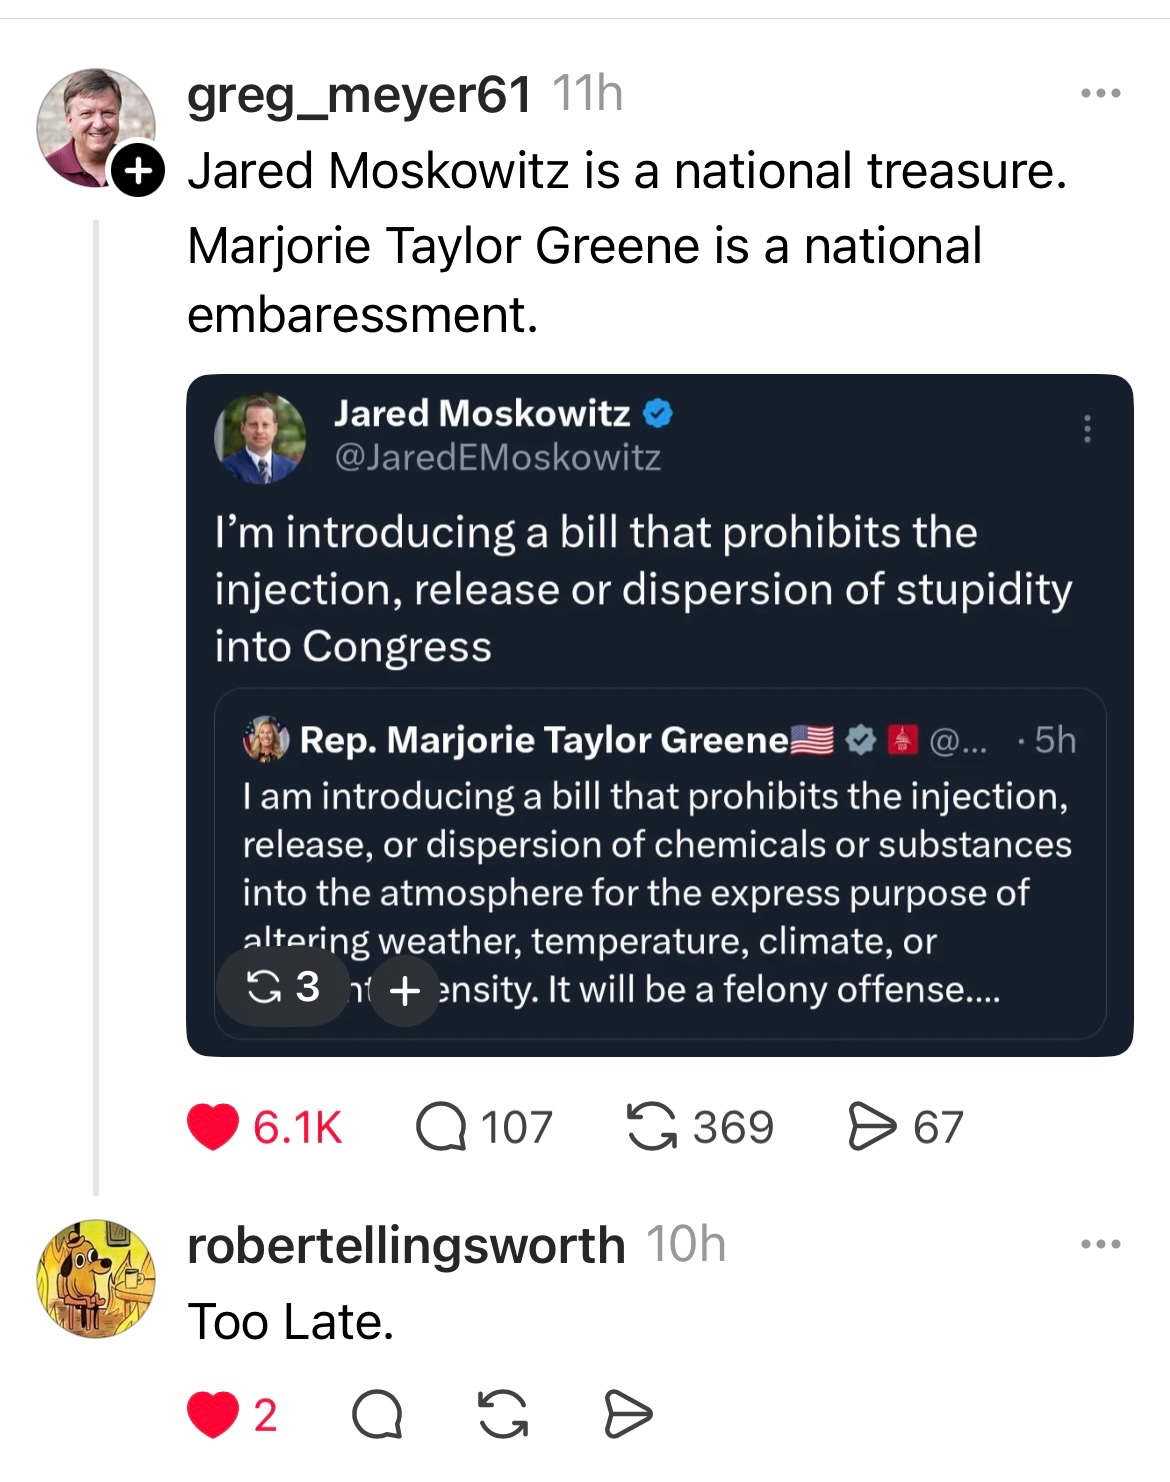The image size is (1170, 1482).
Task: Tap Jared Moskowitz avatar in embedded tweet
Action: point(260,437)
